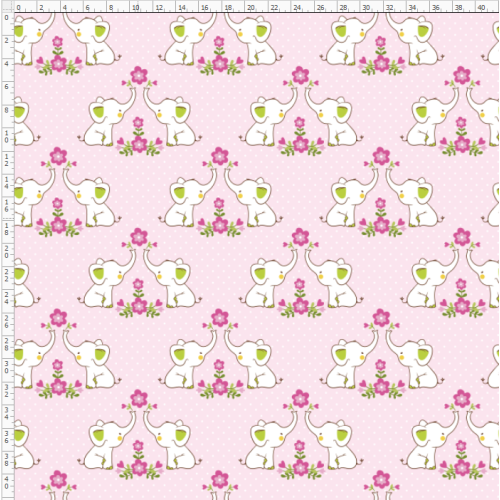
Task: Click the 10 mark on horizontal ruler
Action: pos(136,7)
